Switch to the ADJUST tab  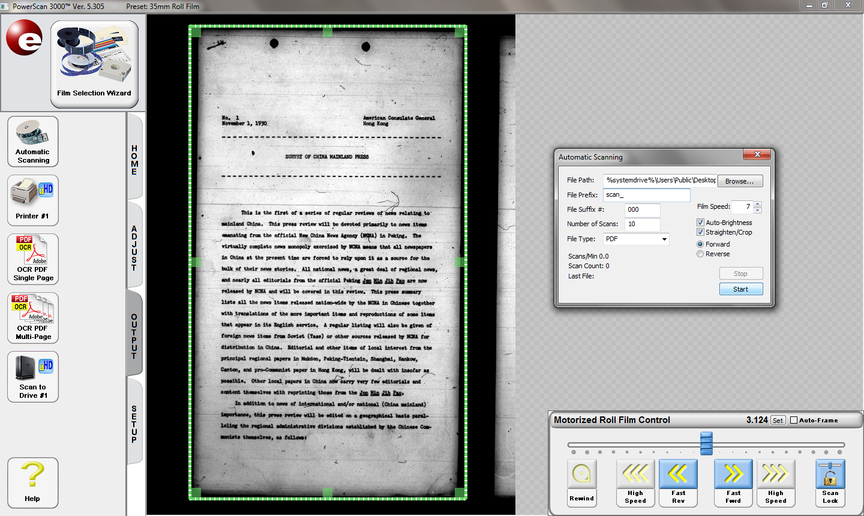(134, 246)
